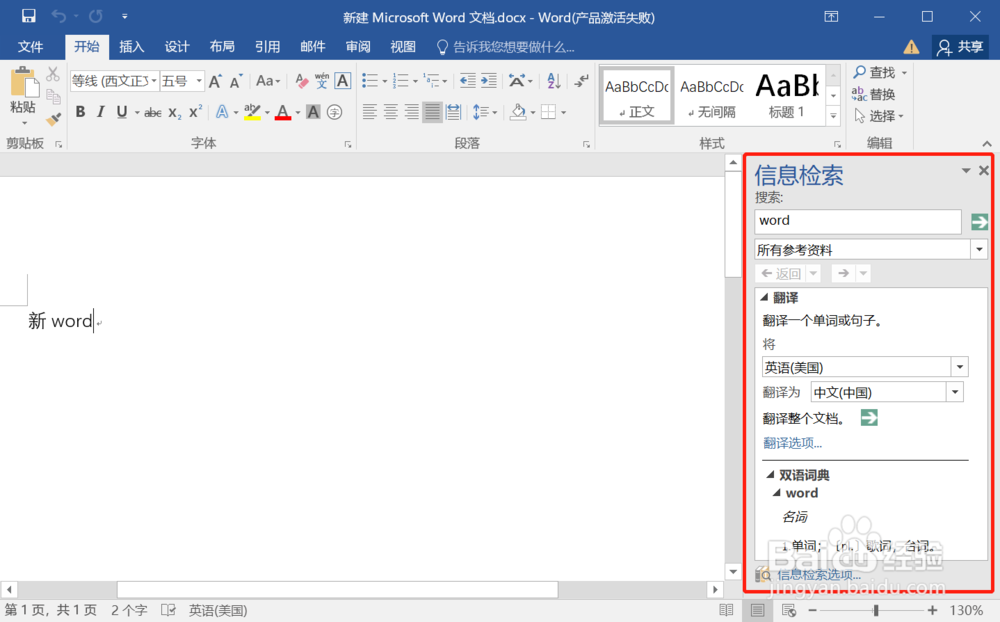Open the font size dropdown

(199, 81)
